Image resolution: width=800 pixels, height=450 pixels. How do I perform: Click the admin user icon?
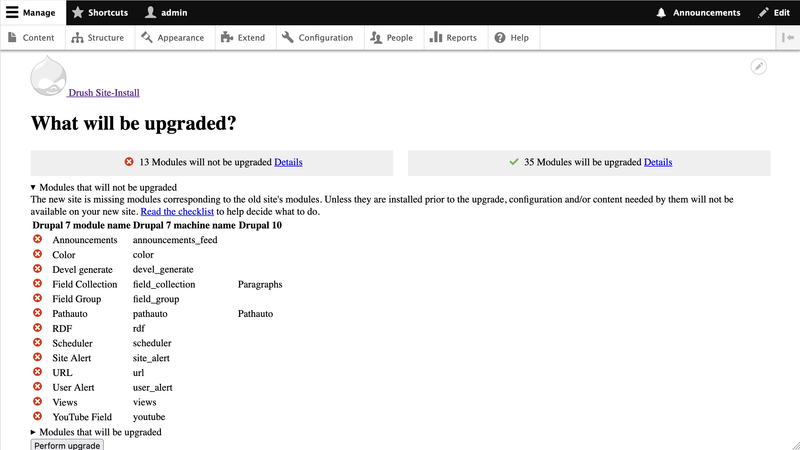[150, 13]
